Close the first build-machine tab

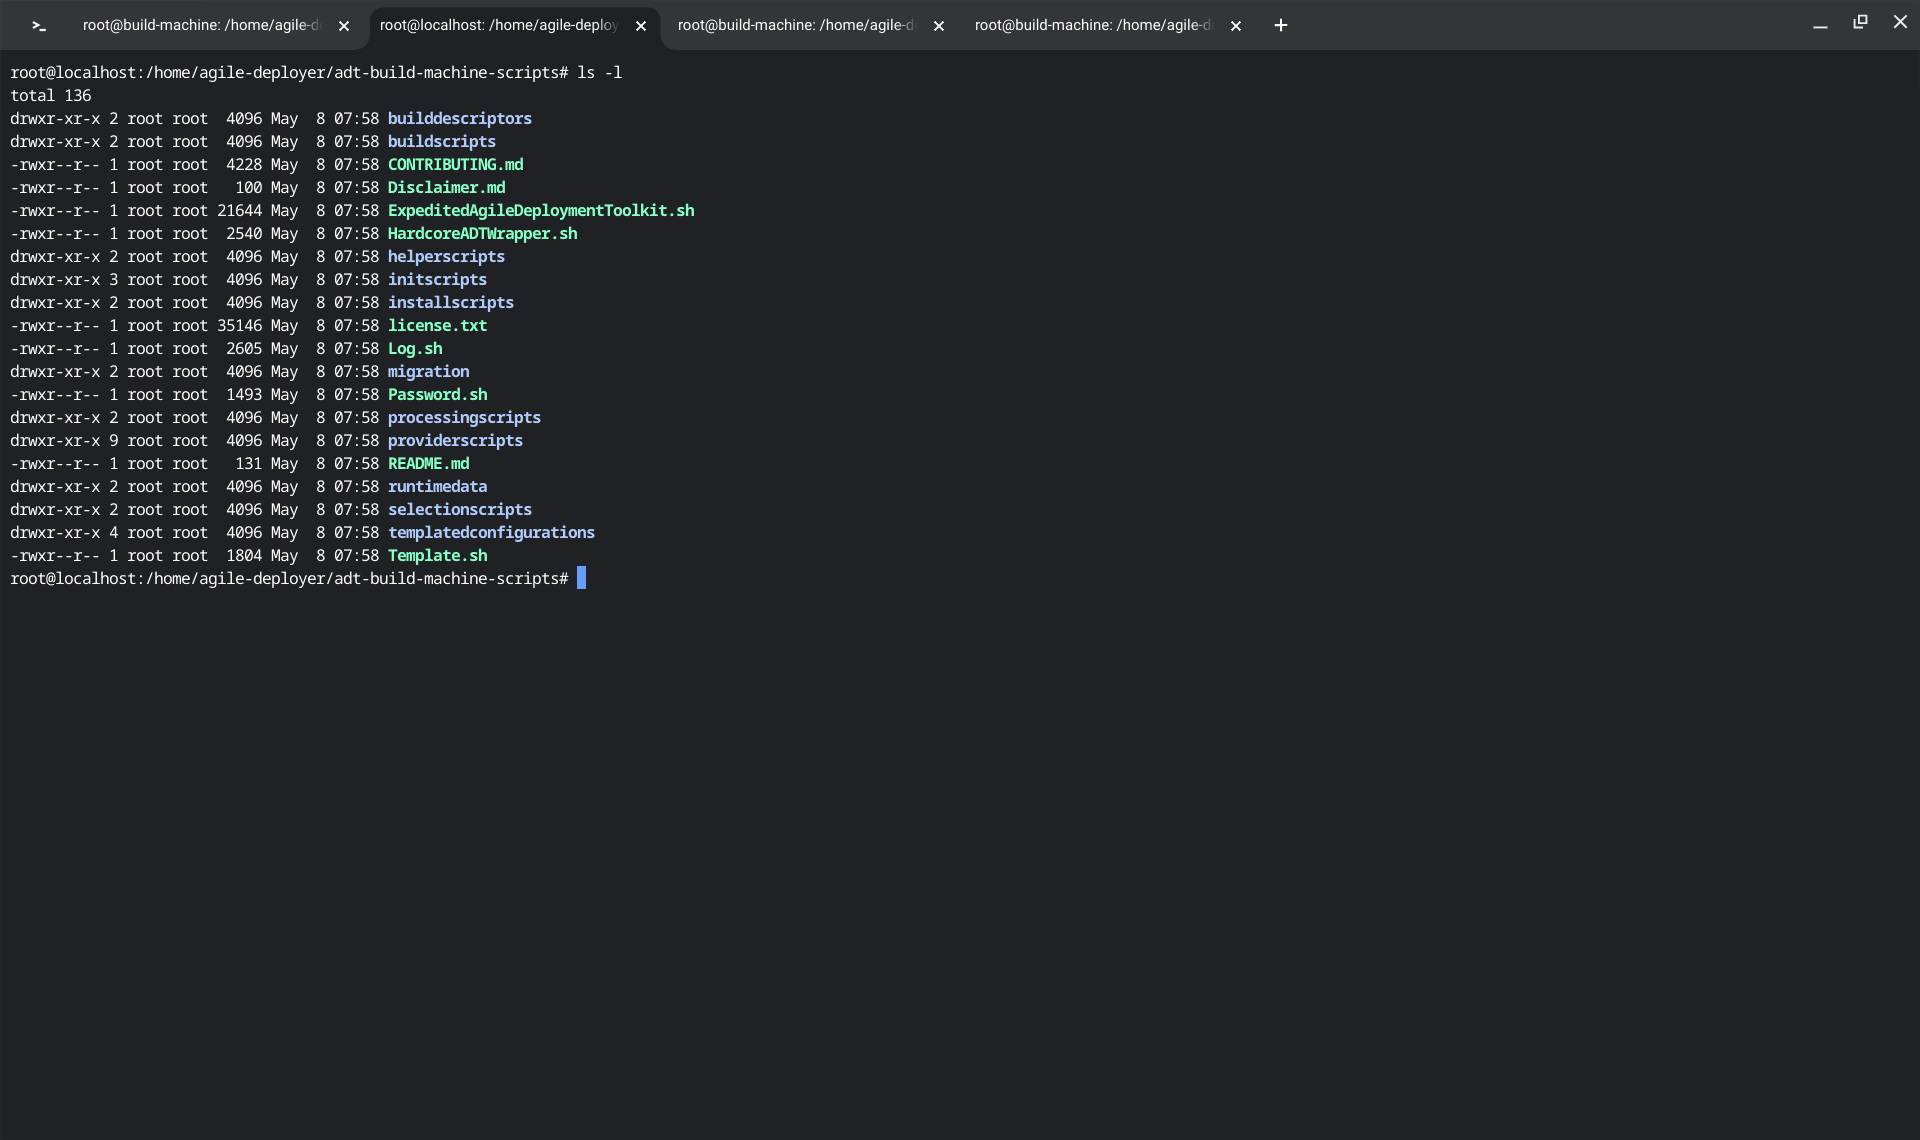tap(344, 26)
